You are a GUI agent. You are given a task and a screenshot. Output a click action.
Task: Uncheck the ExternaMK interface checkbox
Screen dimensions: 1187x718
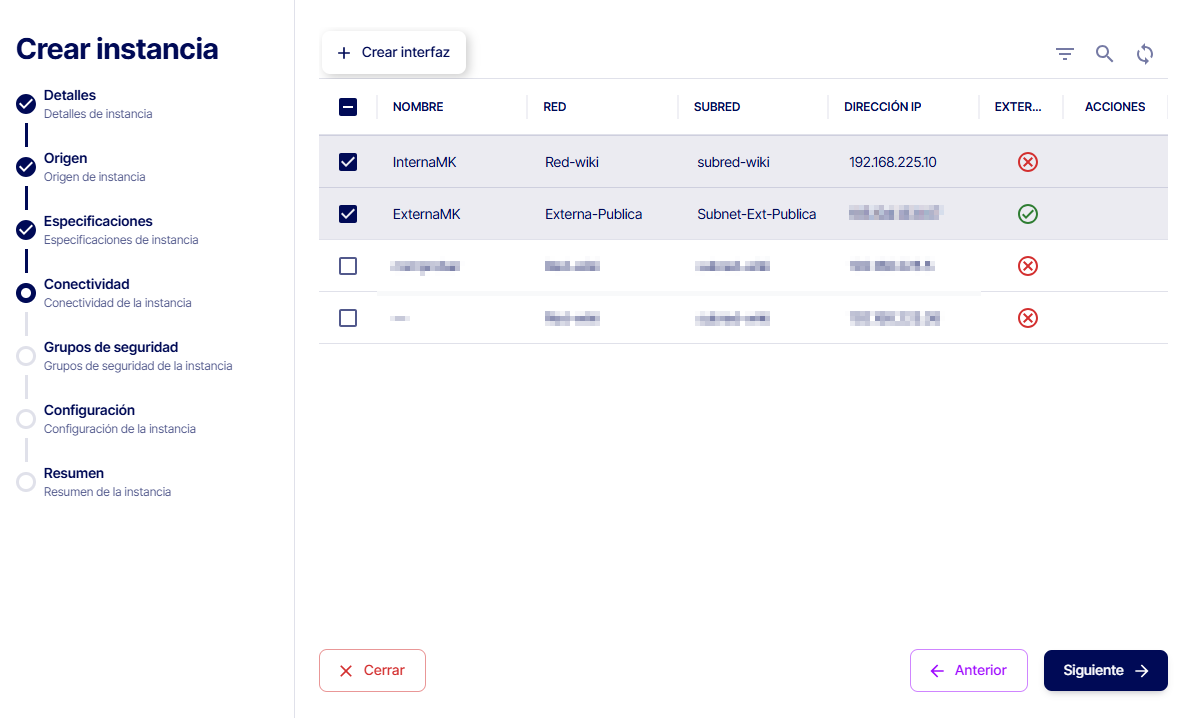[348, 214]
